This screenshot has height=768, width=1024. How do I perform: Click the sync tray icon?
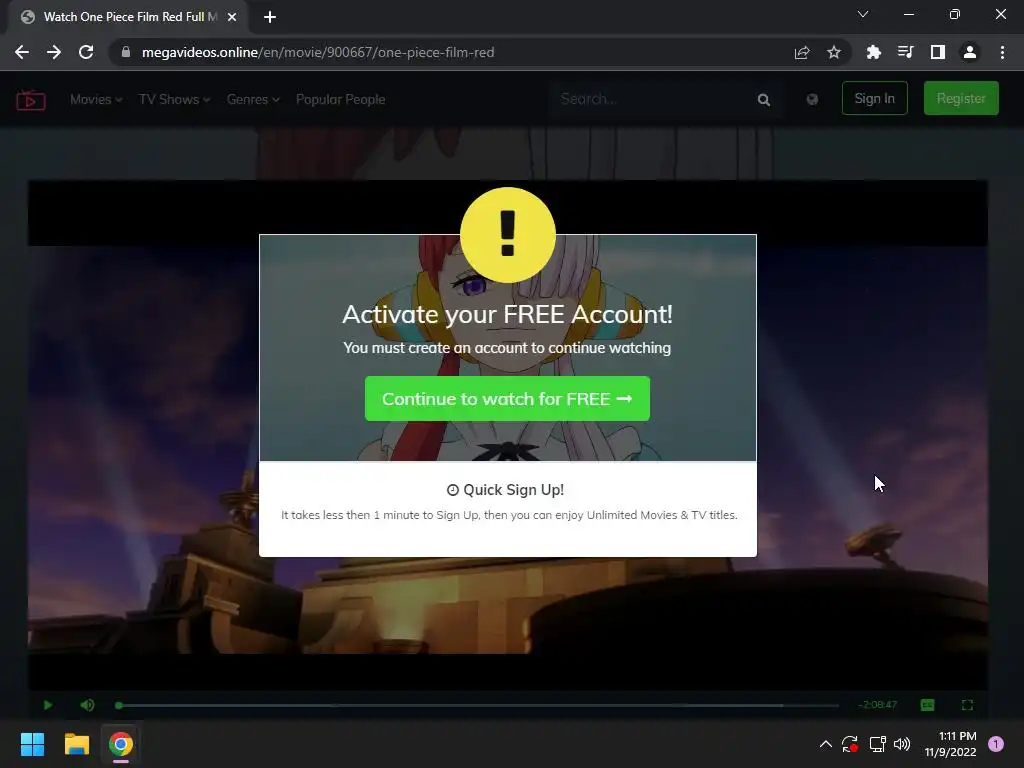coord(850,744)
